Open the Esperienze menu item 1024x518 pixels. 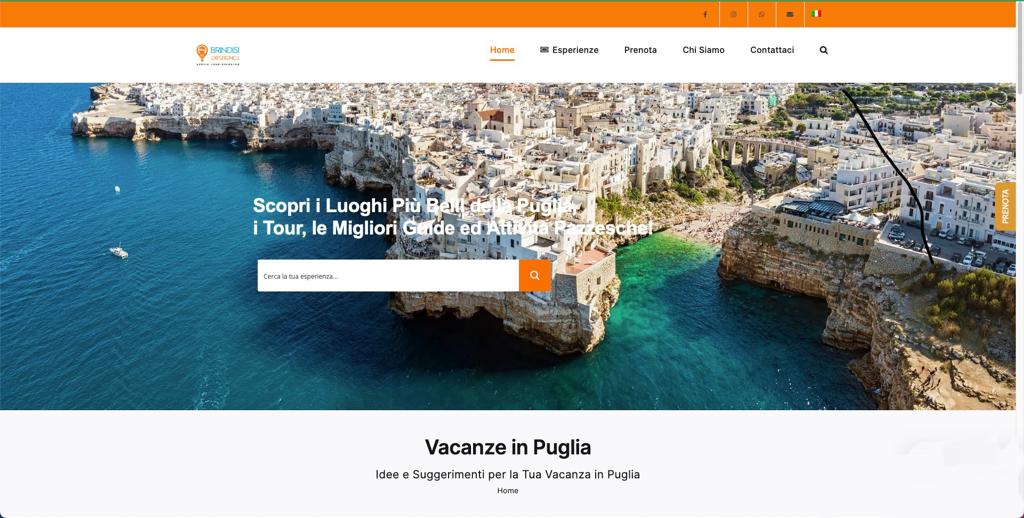point(575,50)
